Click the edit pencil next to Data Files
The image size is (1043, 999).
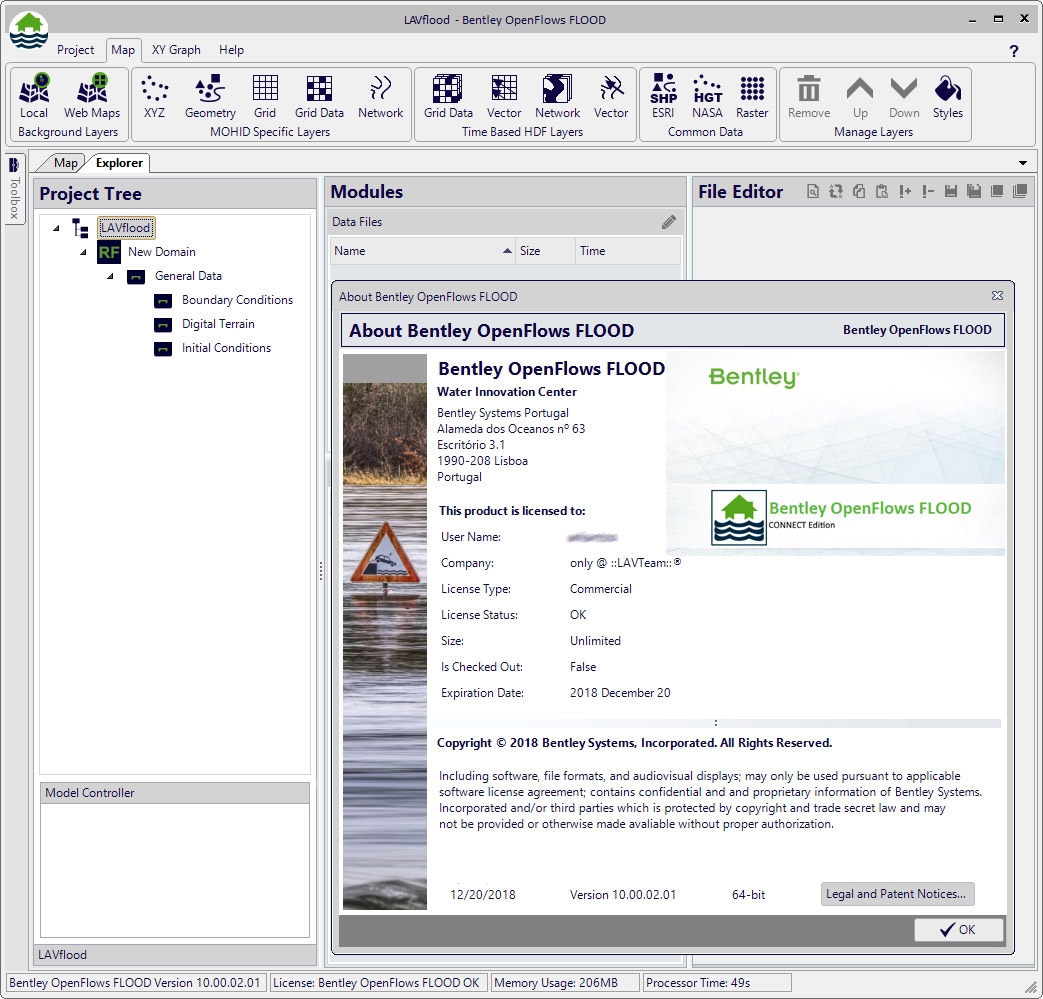click(669, 222)
